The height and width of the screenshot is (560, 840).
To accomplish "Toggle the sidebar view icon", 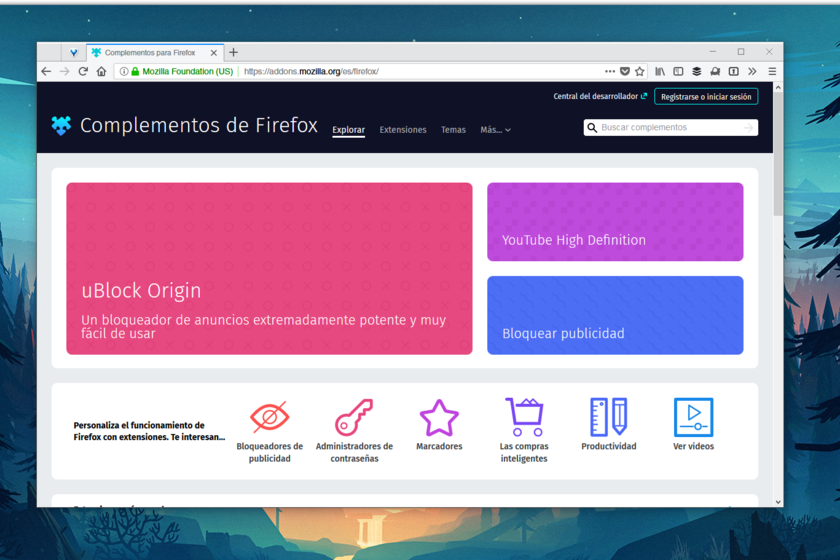I will click(678, 71).
